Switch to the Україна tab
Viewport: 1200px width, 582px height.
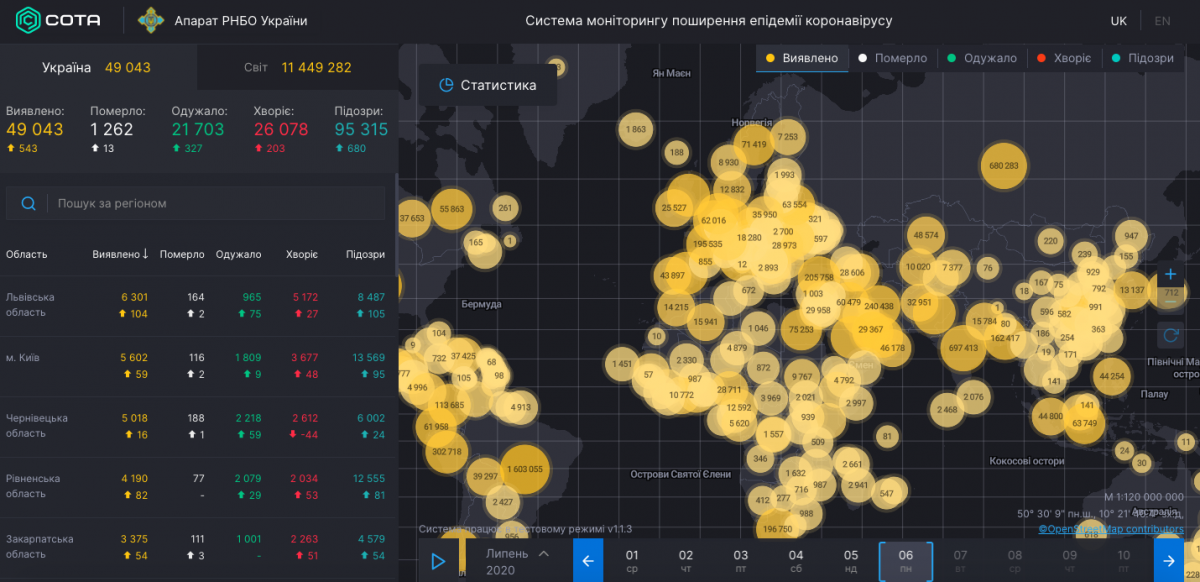pyautogui.click(x=96, y=68)
